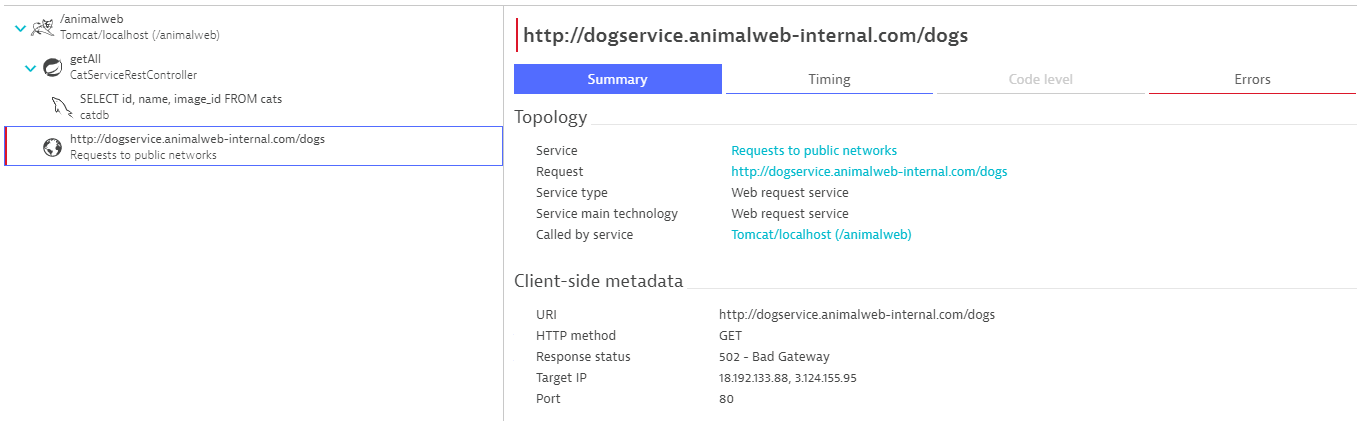Follow the Tomcat/localhost (/animalweb) caller link
This screenshot has height=421, width=1357.
[x=821, y=234]
